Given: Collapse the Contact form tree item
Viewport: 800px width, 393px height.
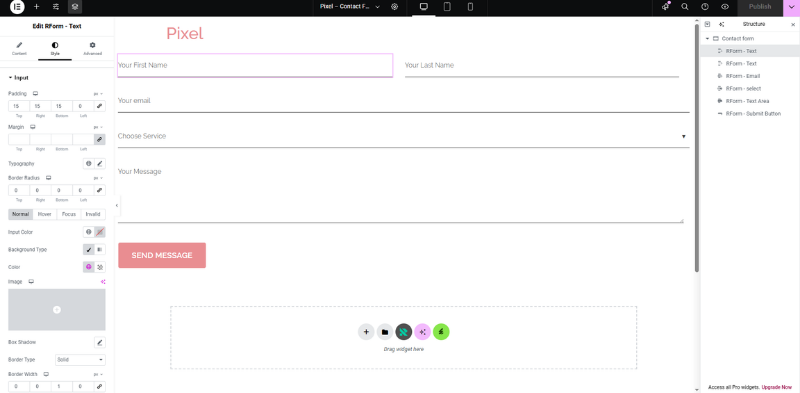Looking at the screenshot, I should 708,39.
